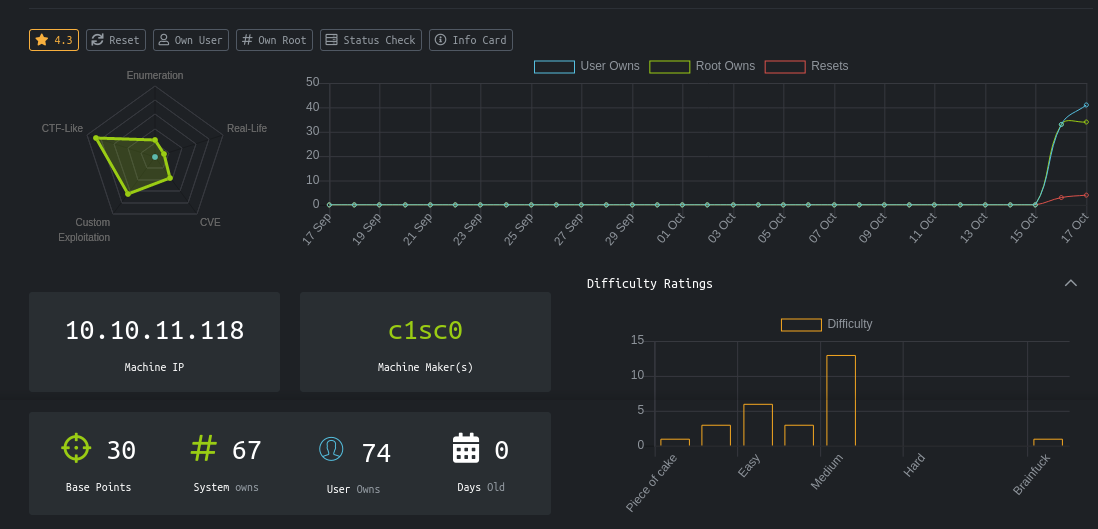
Task: Toggle User Owns series in chart legend
Action: [x=587, y=67]
